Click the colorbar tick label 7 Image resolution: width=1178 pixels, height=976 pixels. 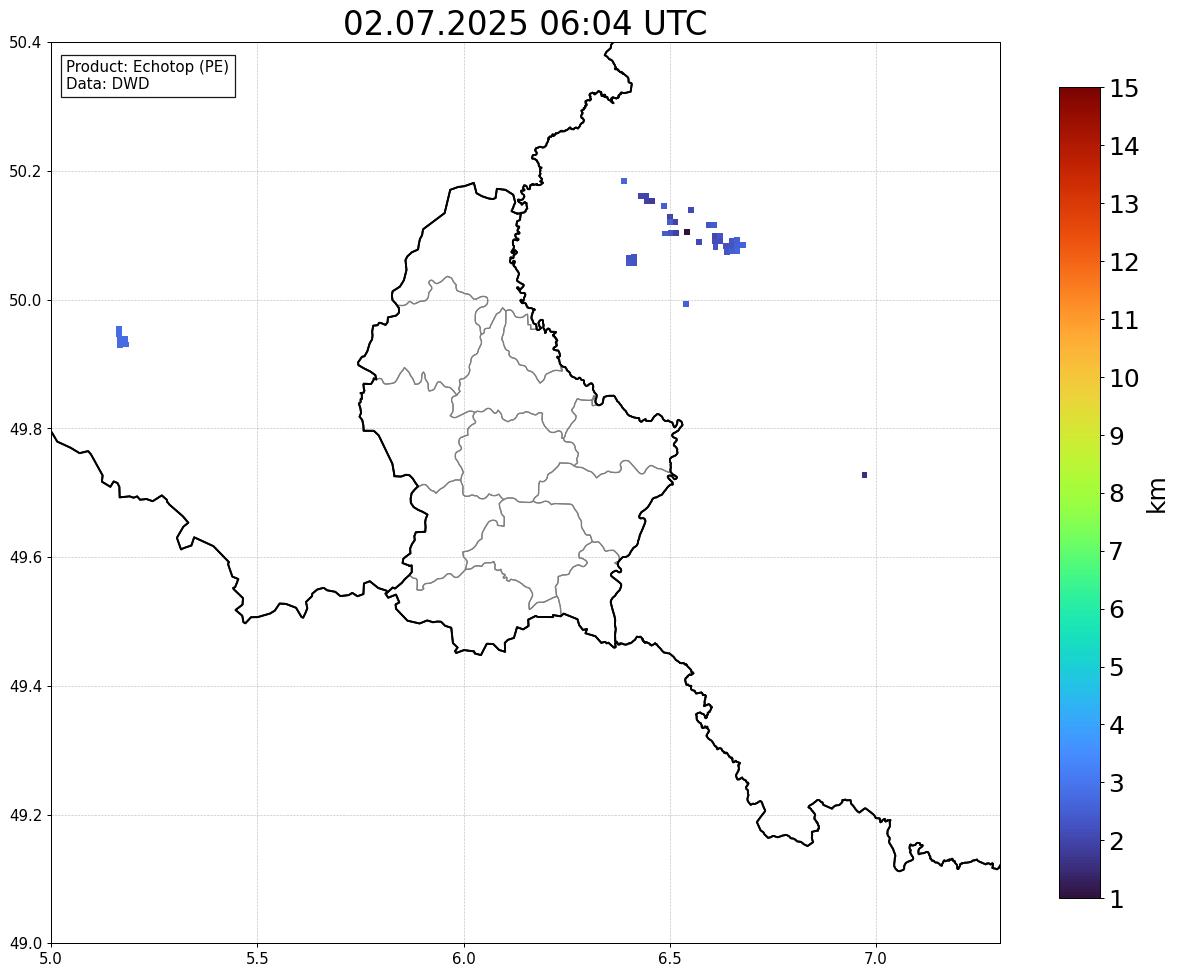pyautogui.click(x=1117, y=551)
